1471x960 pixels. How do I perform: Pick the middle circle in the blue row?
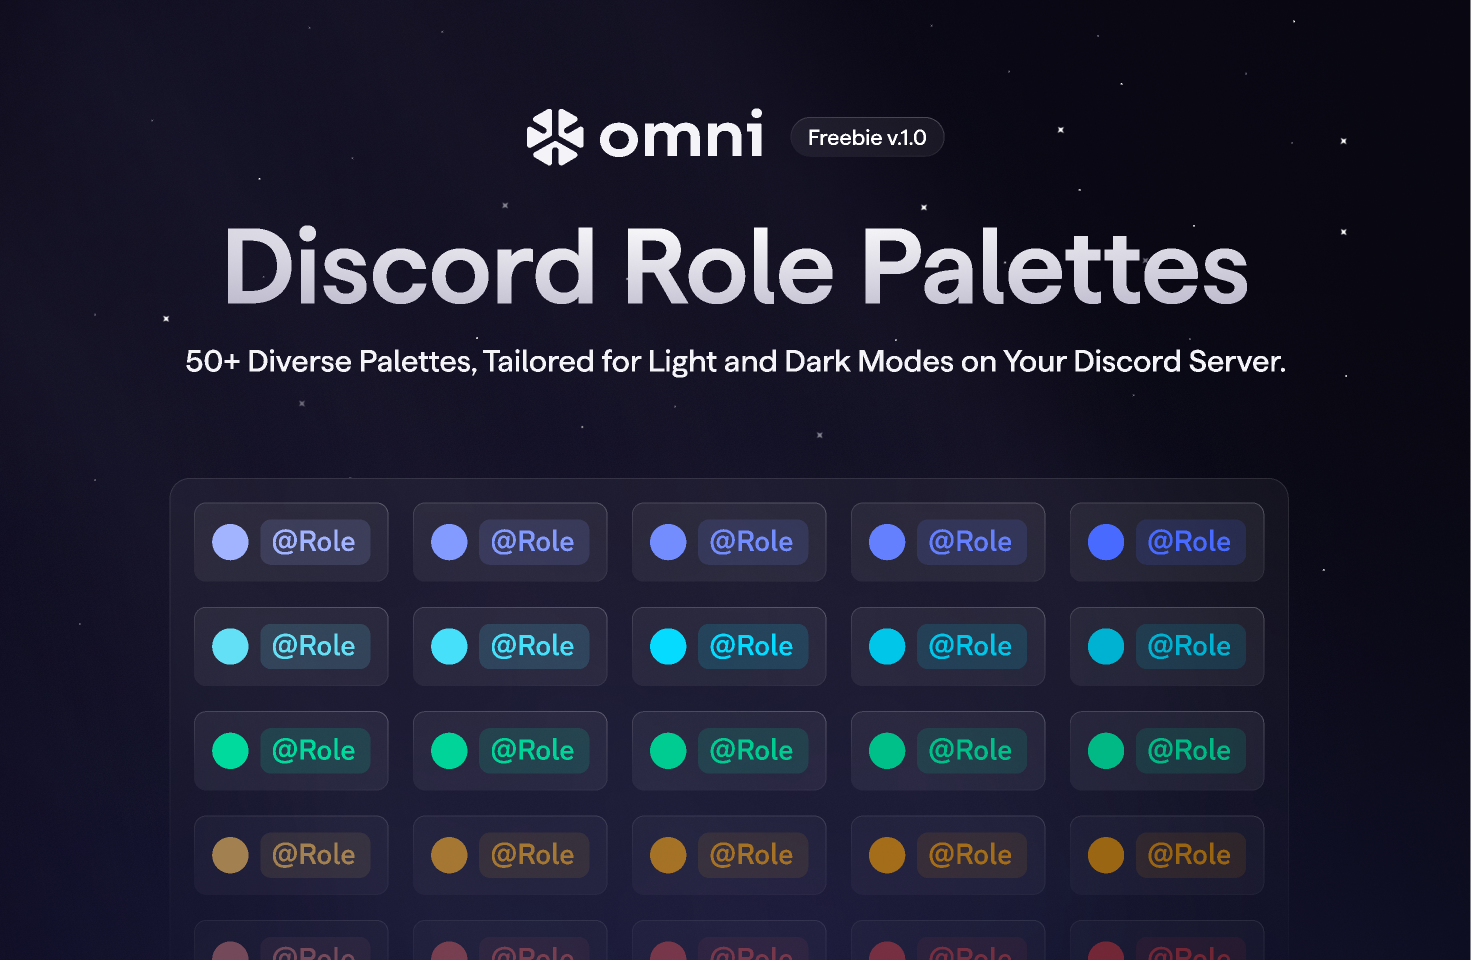click(668, 542)
